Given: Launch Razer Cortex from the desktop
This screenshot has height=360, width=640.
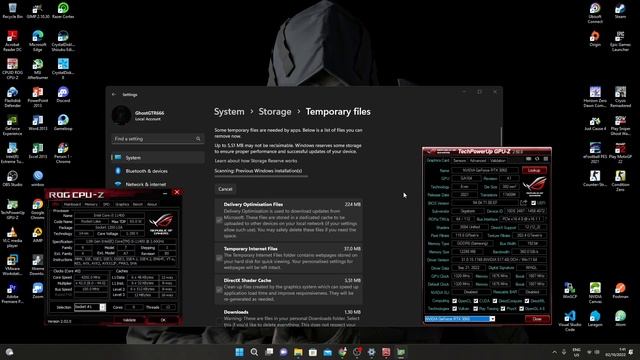Looking at the screenshot, I should click(x=63, y=11).
